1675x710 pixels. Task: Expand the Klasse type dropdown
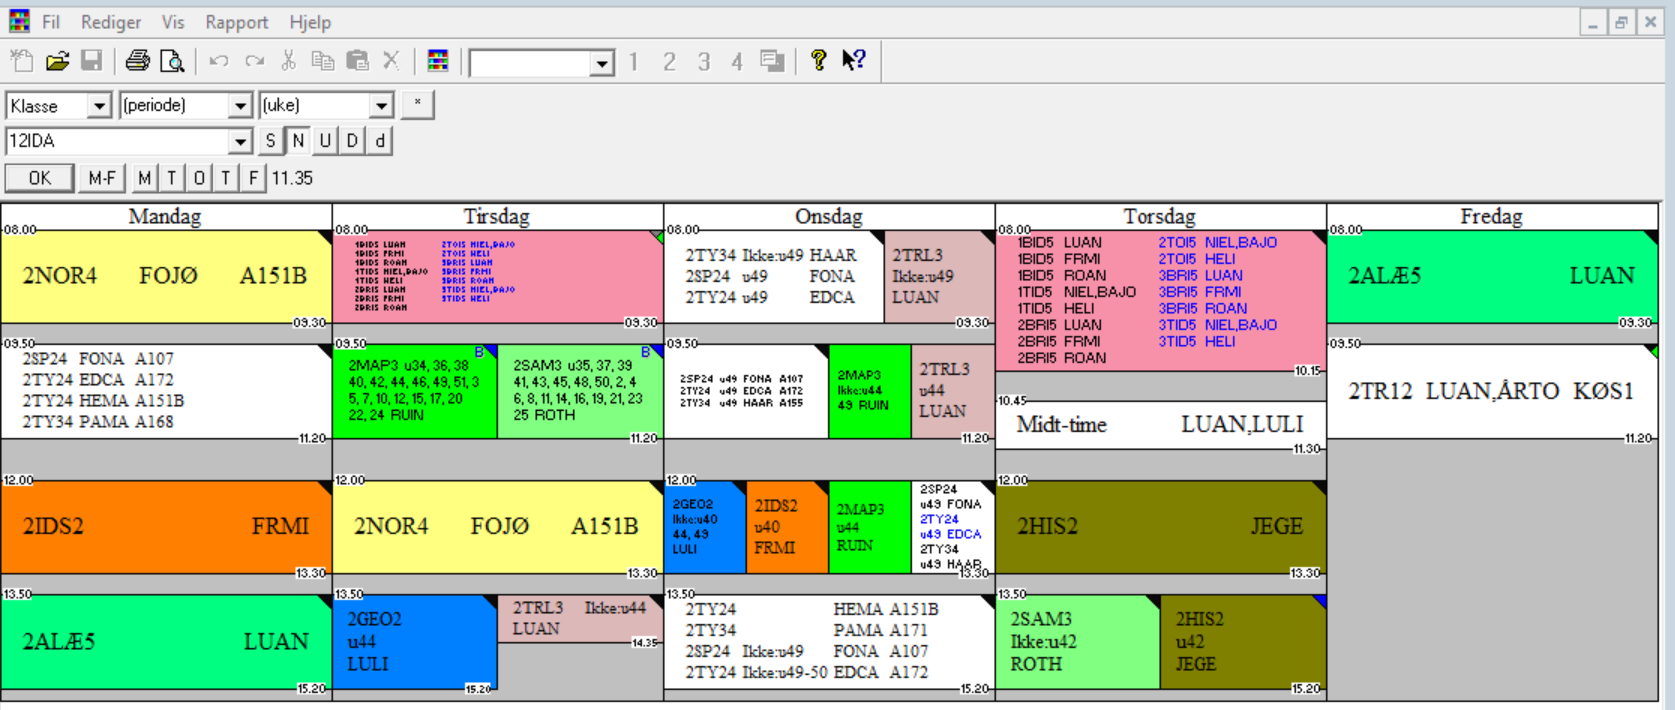[98, 106]
